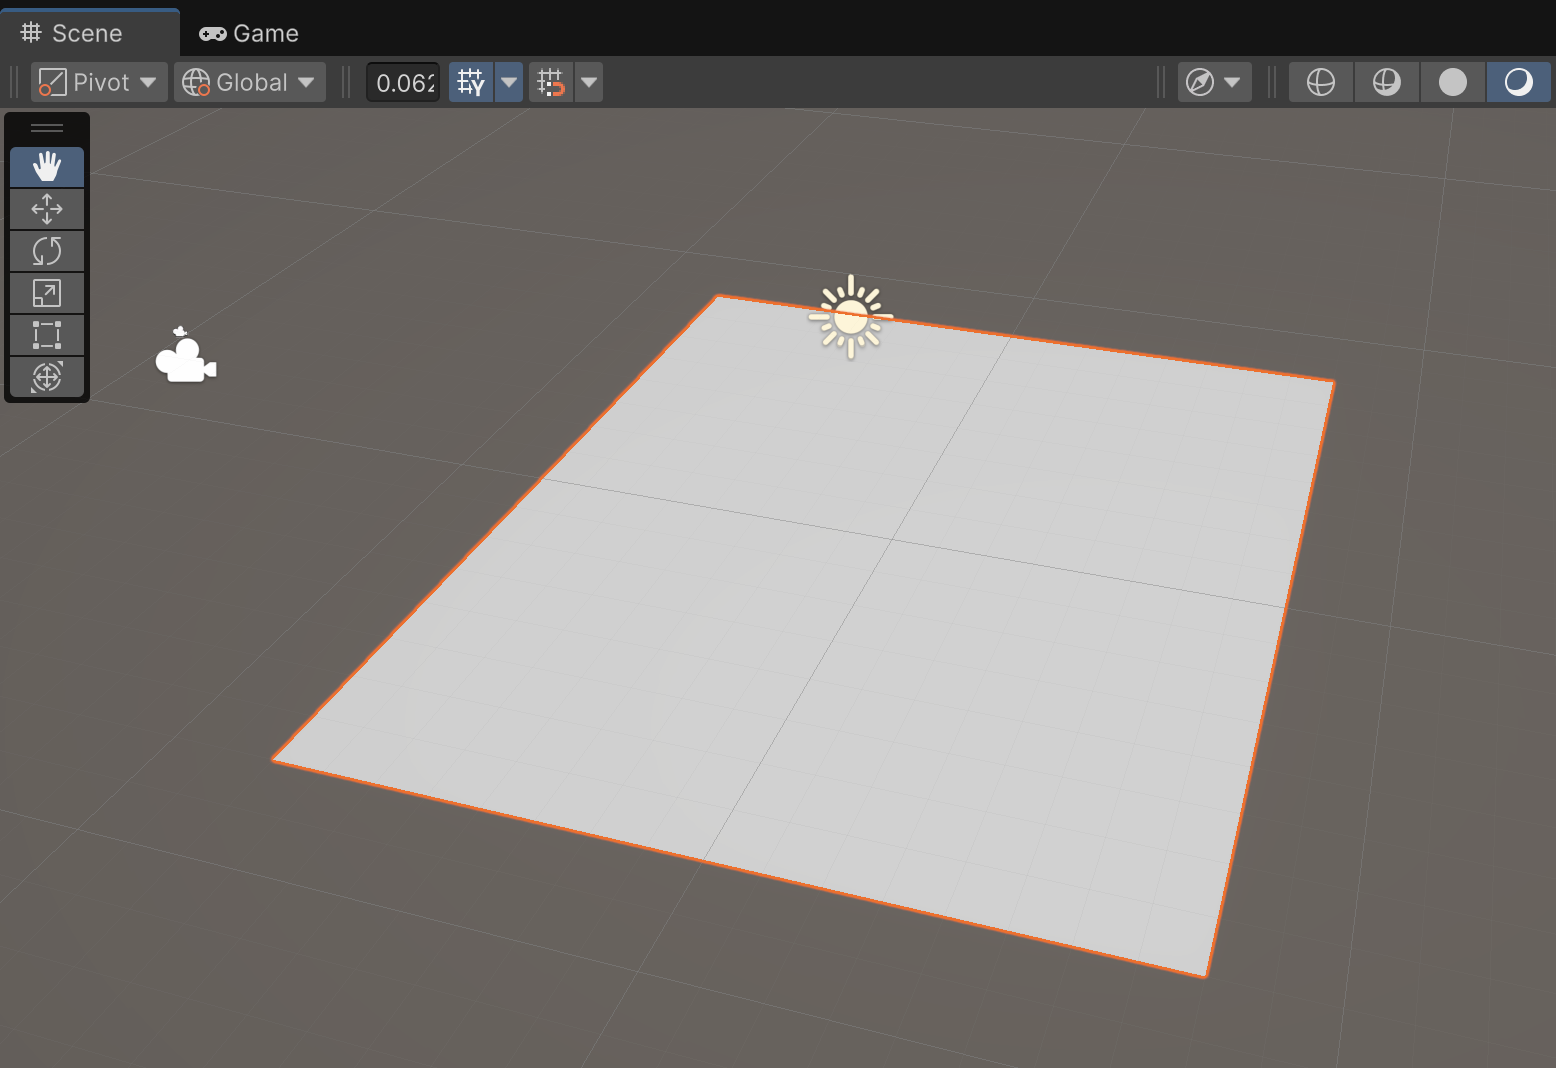The width and height of the screenshot is (1556, 1068).
Task: Open the Global handle rotation dropdown
Action: pos(250,82)
